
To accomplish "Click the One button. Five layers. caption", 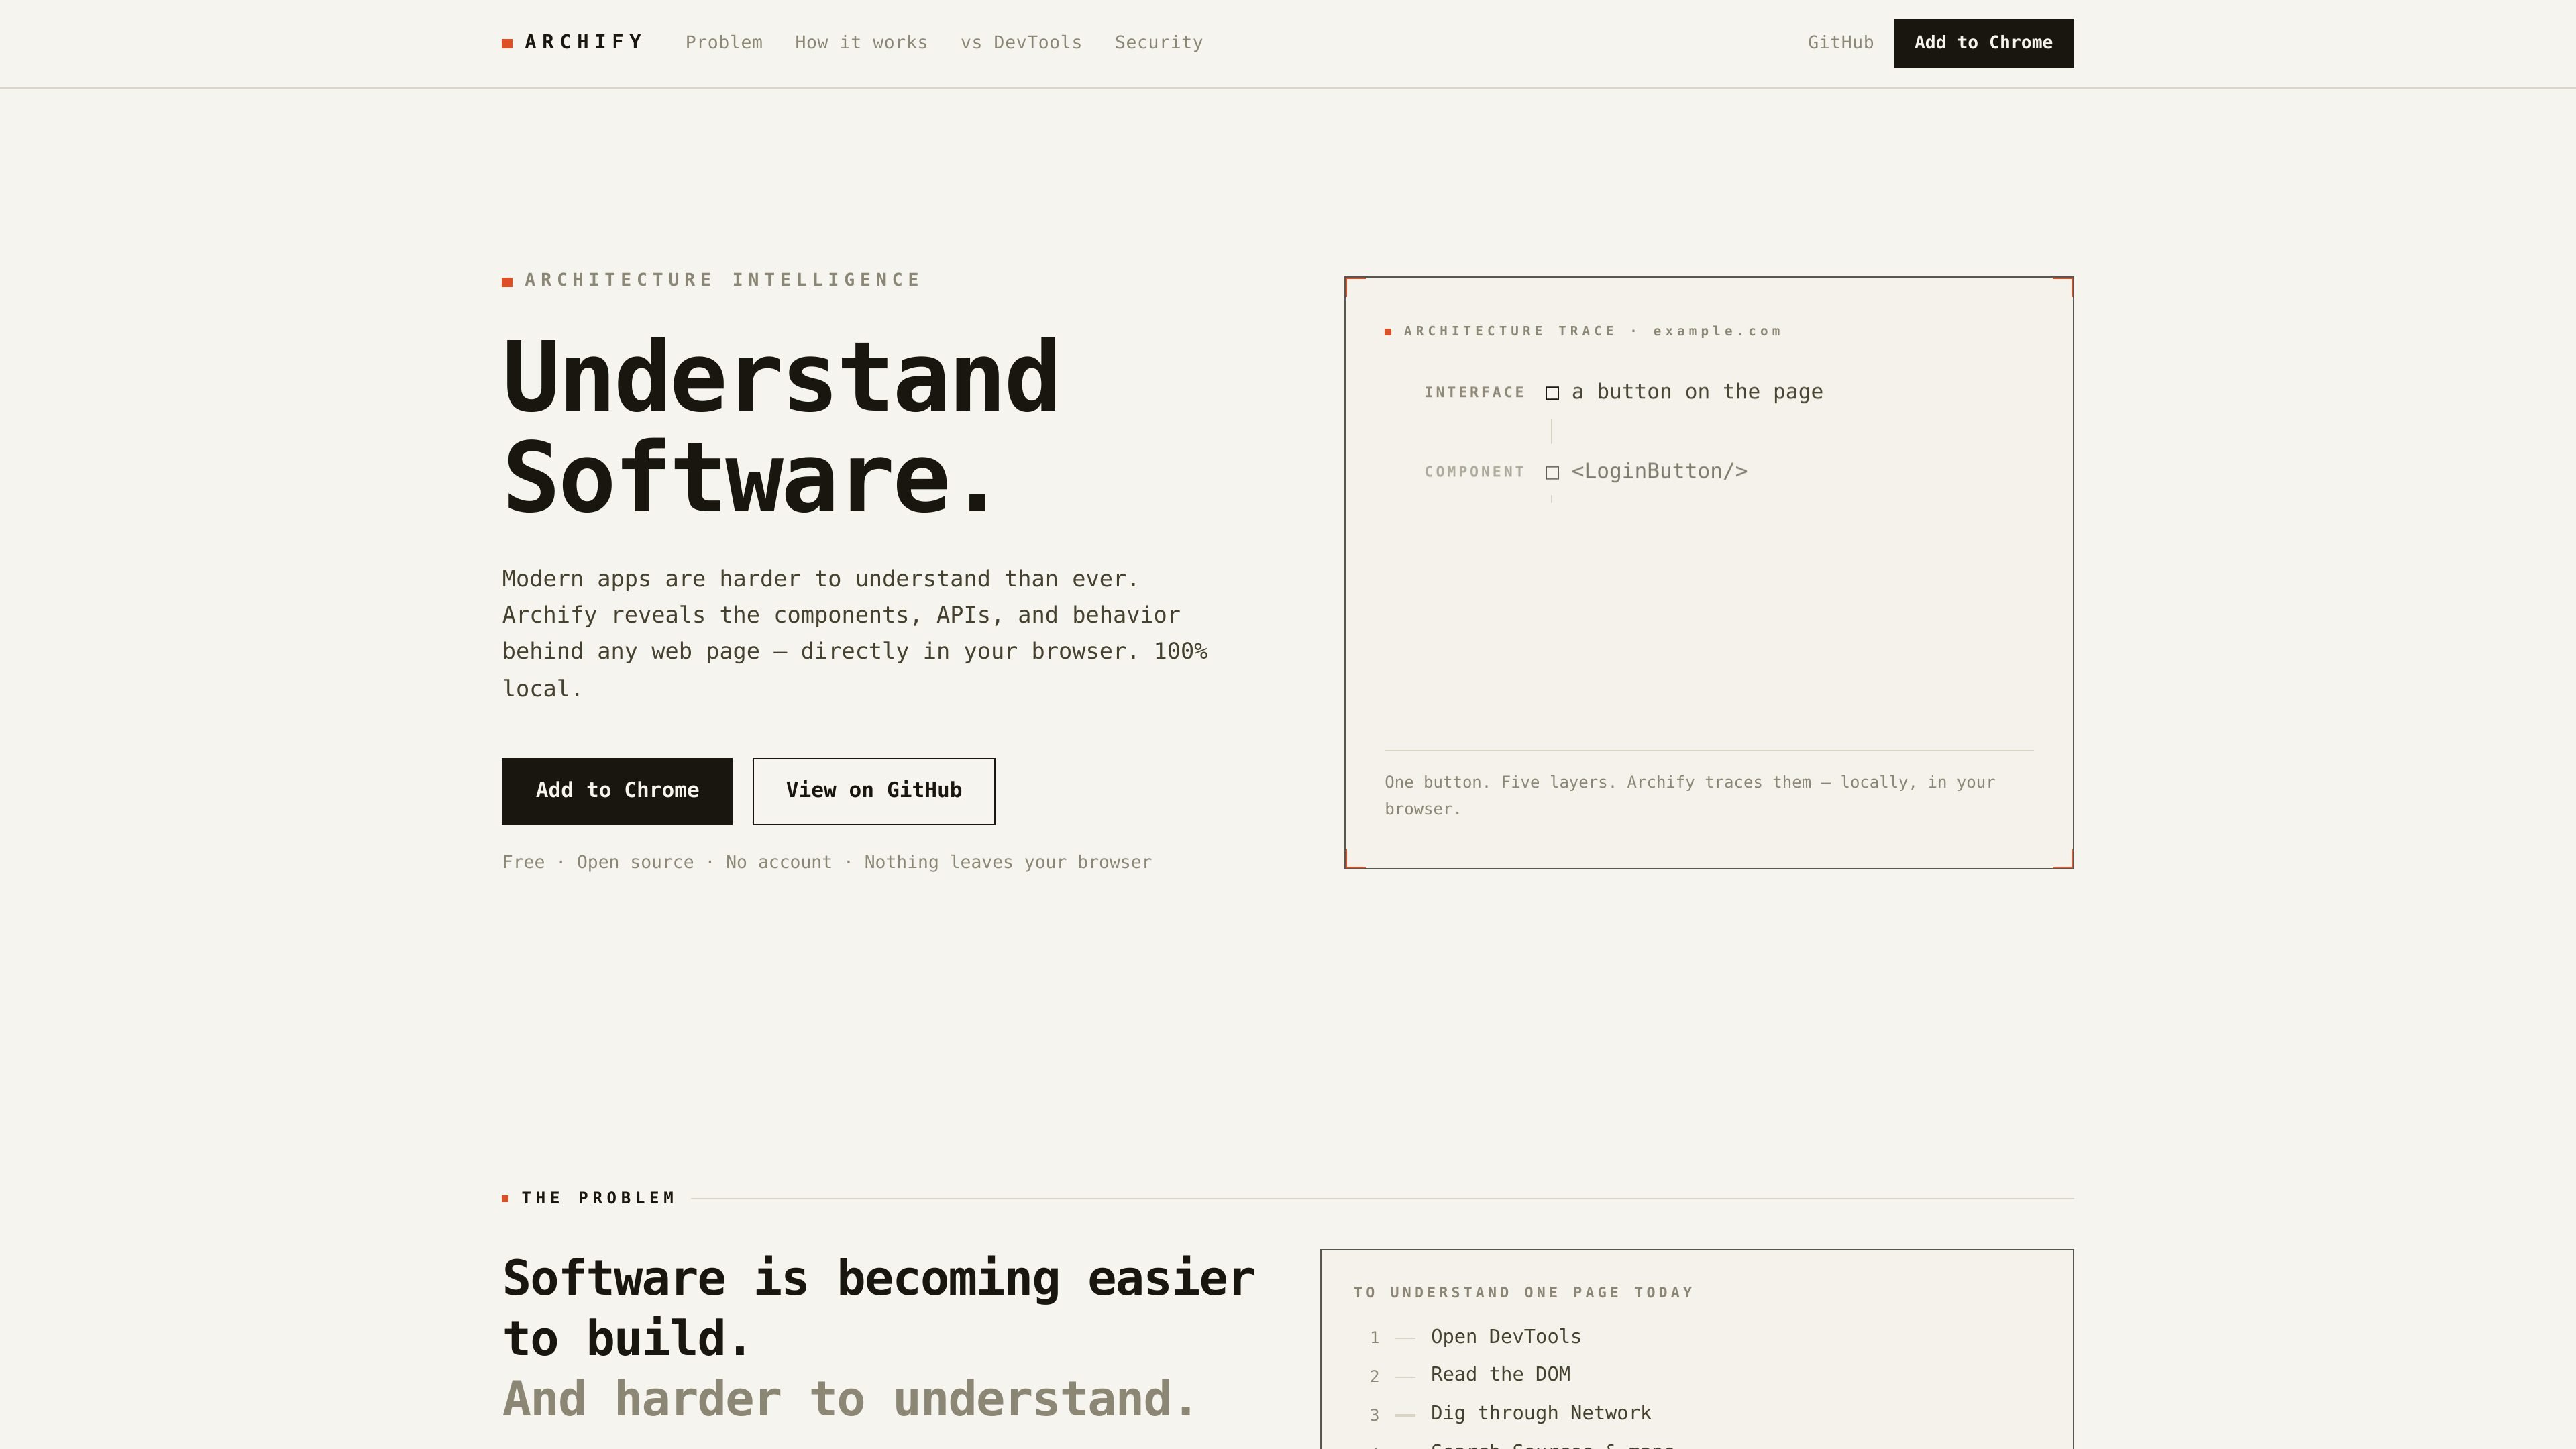I will click(1690, 795).
